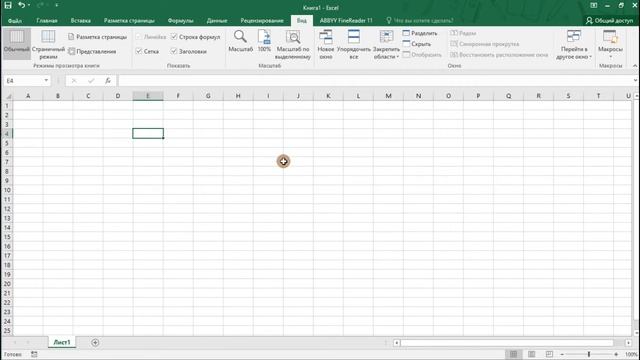Open the Файл tab

[15, 20]
